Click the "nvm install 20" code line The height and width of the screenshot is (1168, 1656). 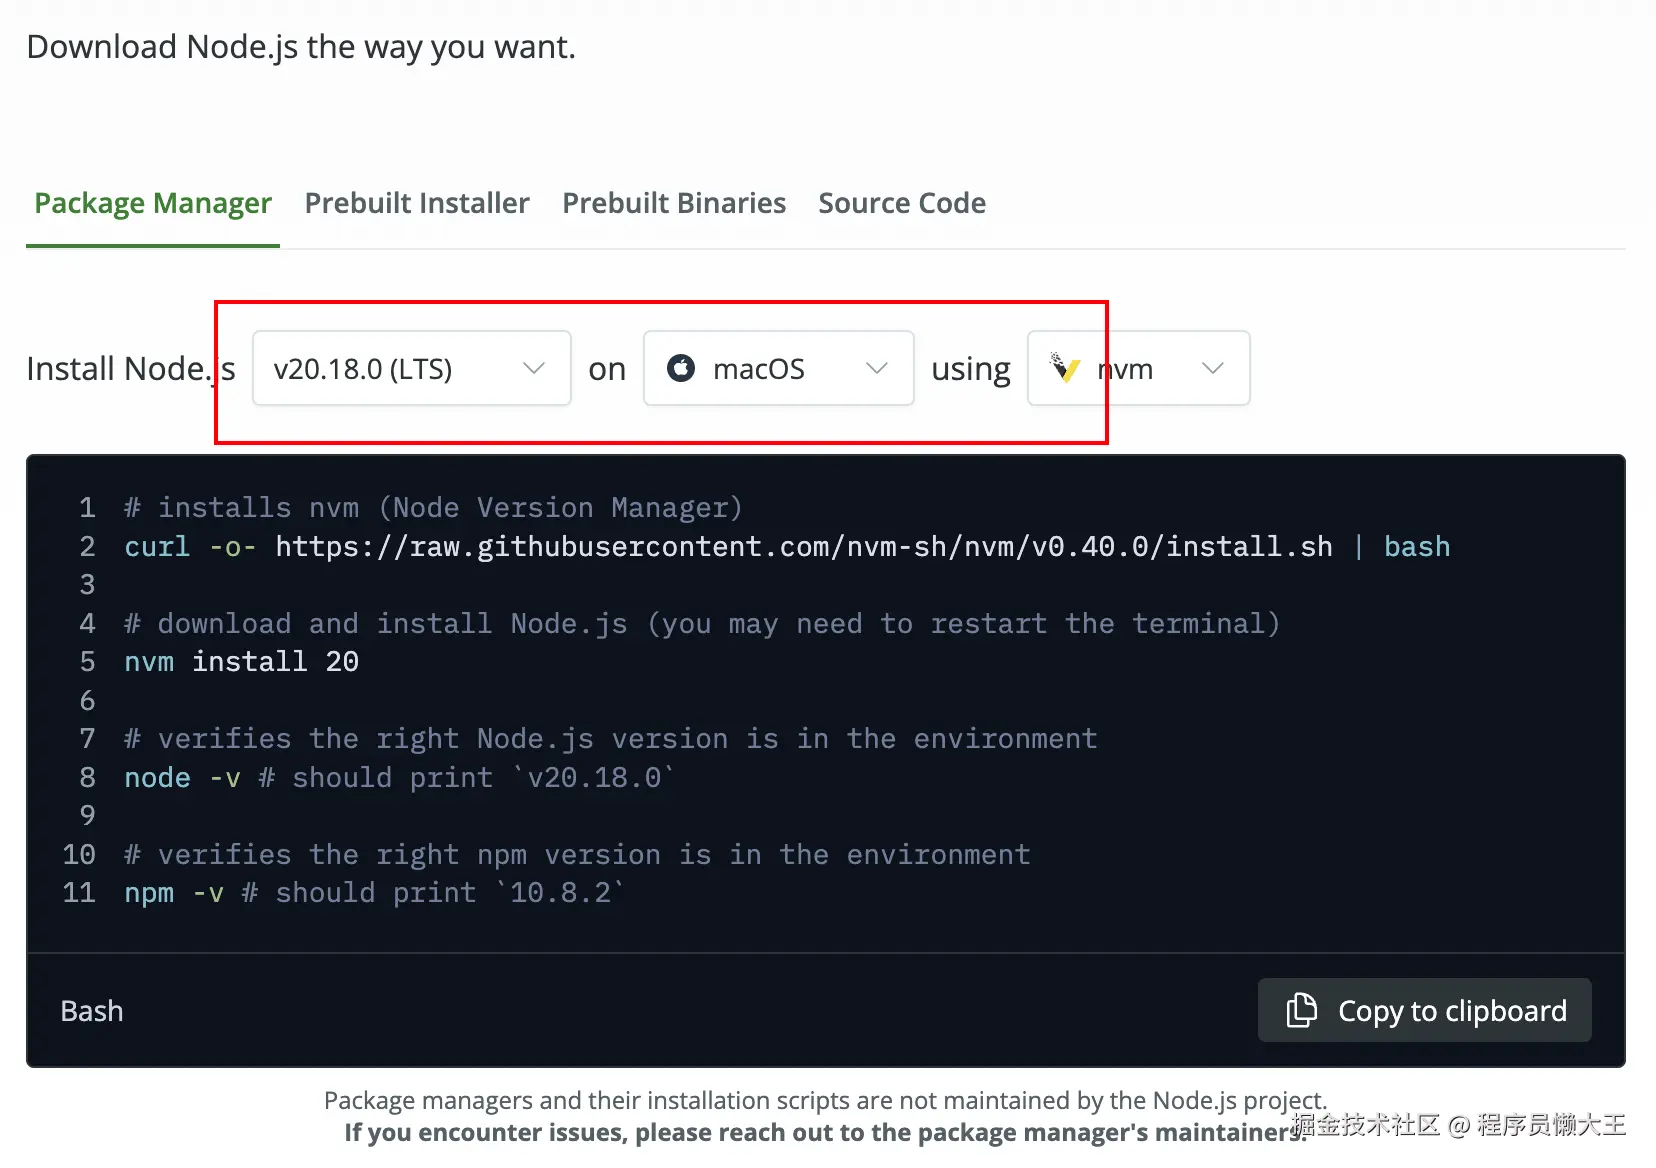241,662
